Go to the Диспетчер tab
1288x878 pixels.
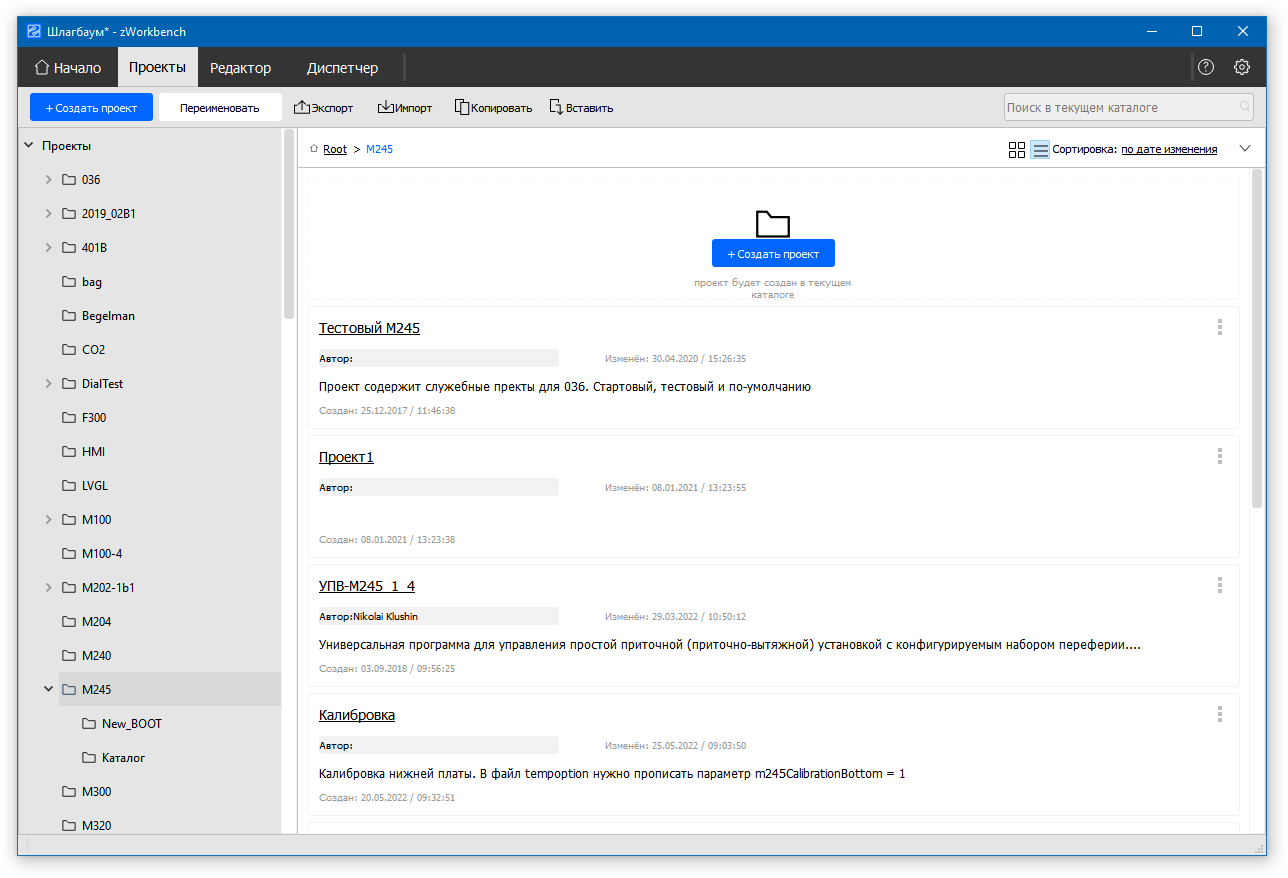coord(342,68)
